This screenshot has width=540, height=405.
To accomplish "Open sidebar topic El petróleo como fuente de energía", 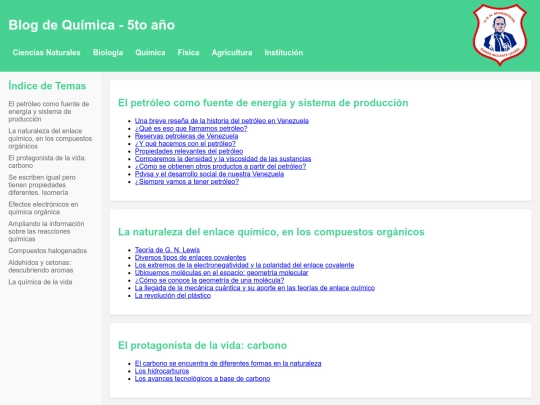I will 49,112.
